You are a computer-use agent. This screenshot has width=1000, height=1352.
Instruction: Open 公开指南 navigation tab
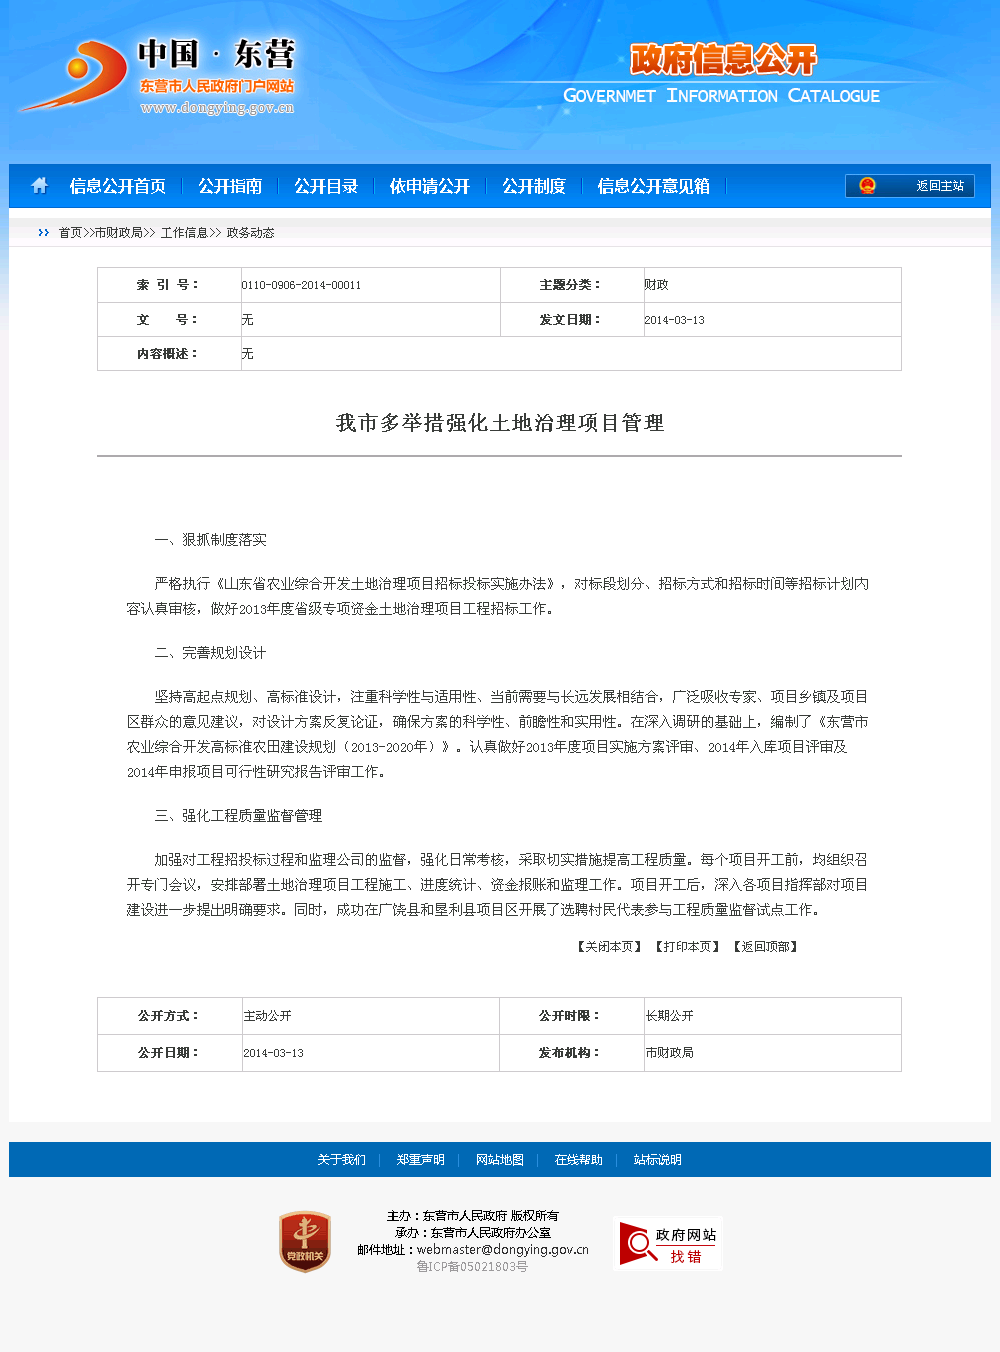click(230, 186)
